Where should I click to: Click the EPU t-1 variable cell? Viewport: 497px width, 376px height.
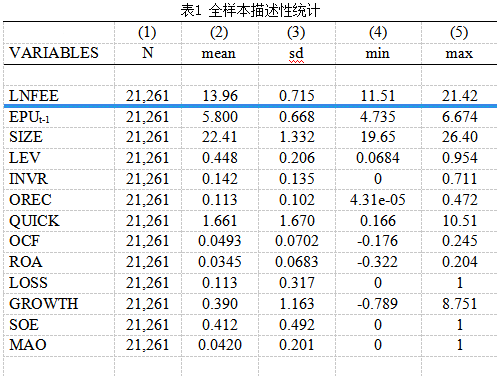tap(29, 117)
